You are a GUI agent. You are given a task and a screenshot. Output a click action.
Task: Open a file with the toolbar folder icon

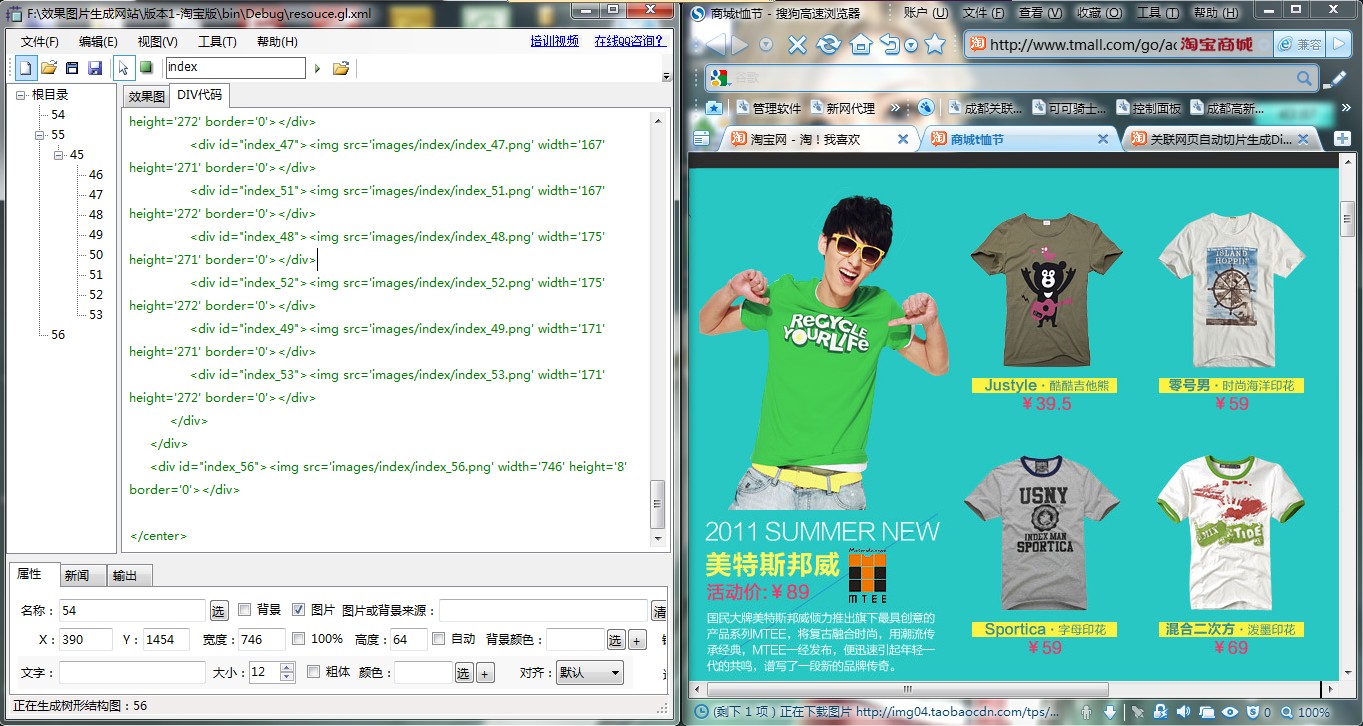[48, 68]
